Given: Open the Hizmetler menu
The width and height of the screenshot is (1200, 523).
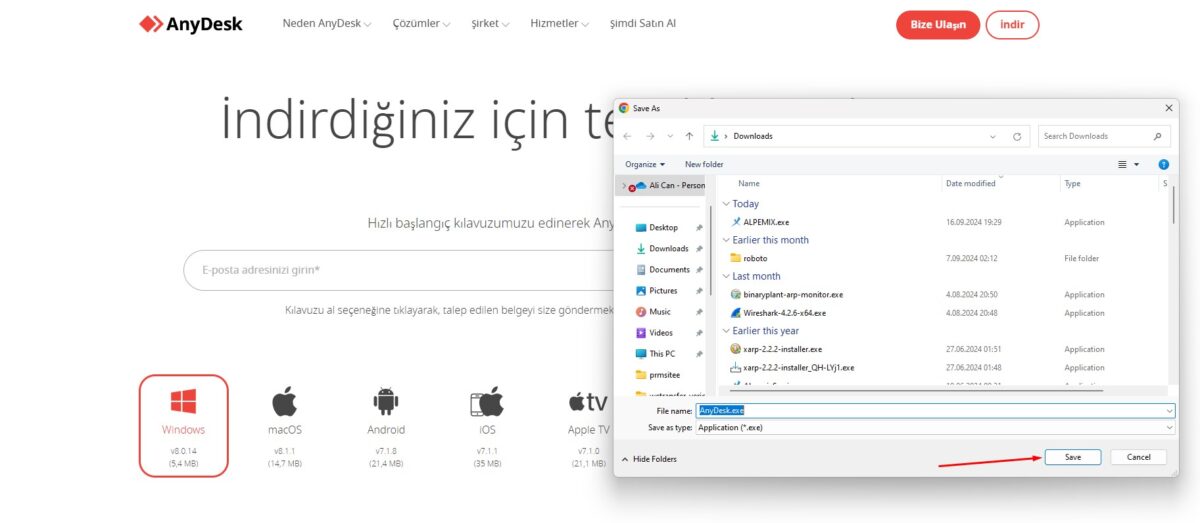Looking at the screenshot, I should coord(560,23).
